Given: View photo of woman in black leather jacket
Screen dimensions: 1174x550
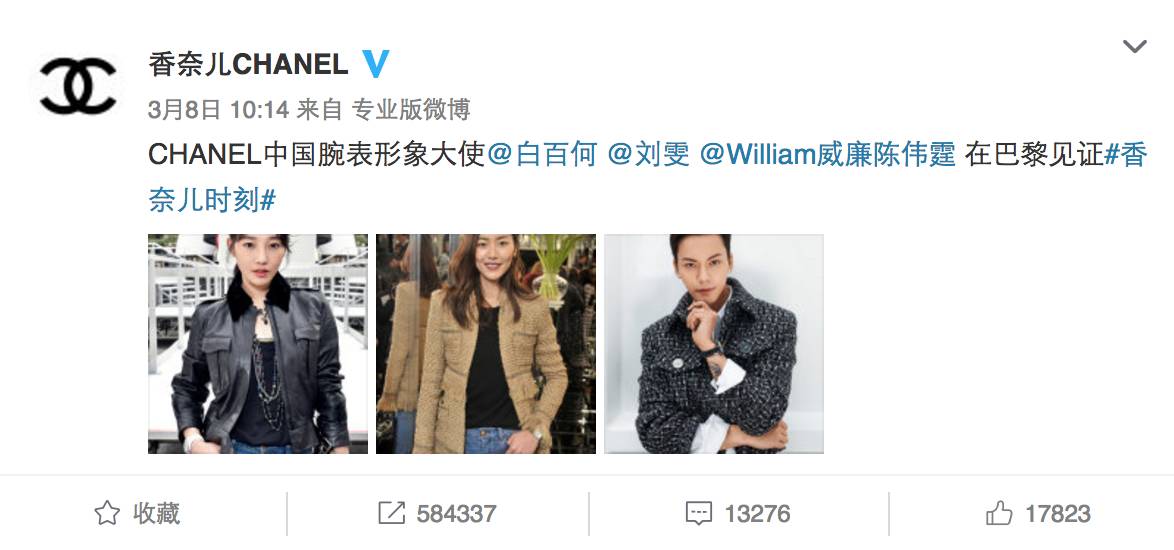Looking at the screenshot, I should [x=258, y=343].
